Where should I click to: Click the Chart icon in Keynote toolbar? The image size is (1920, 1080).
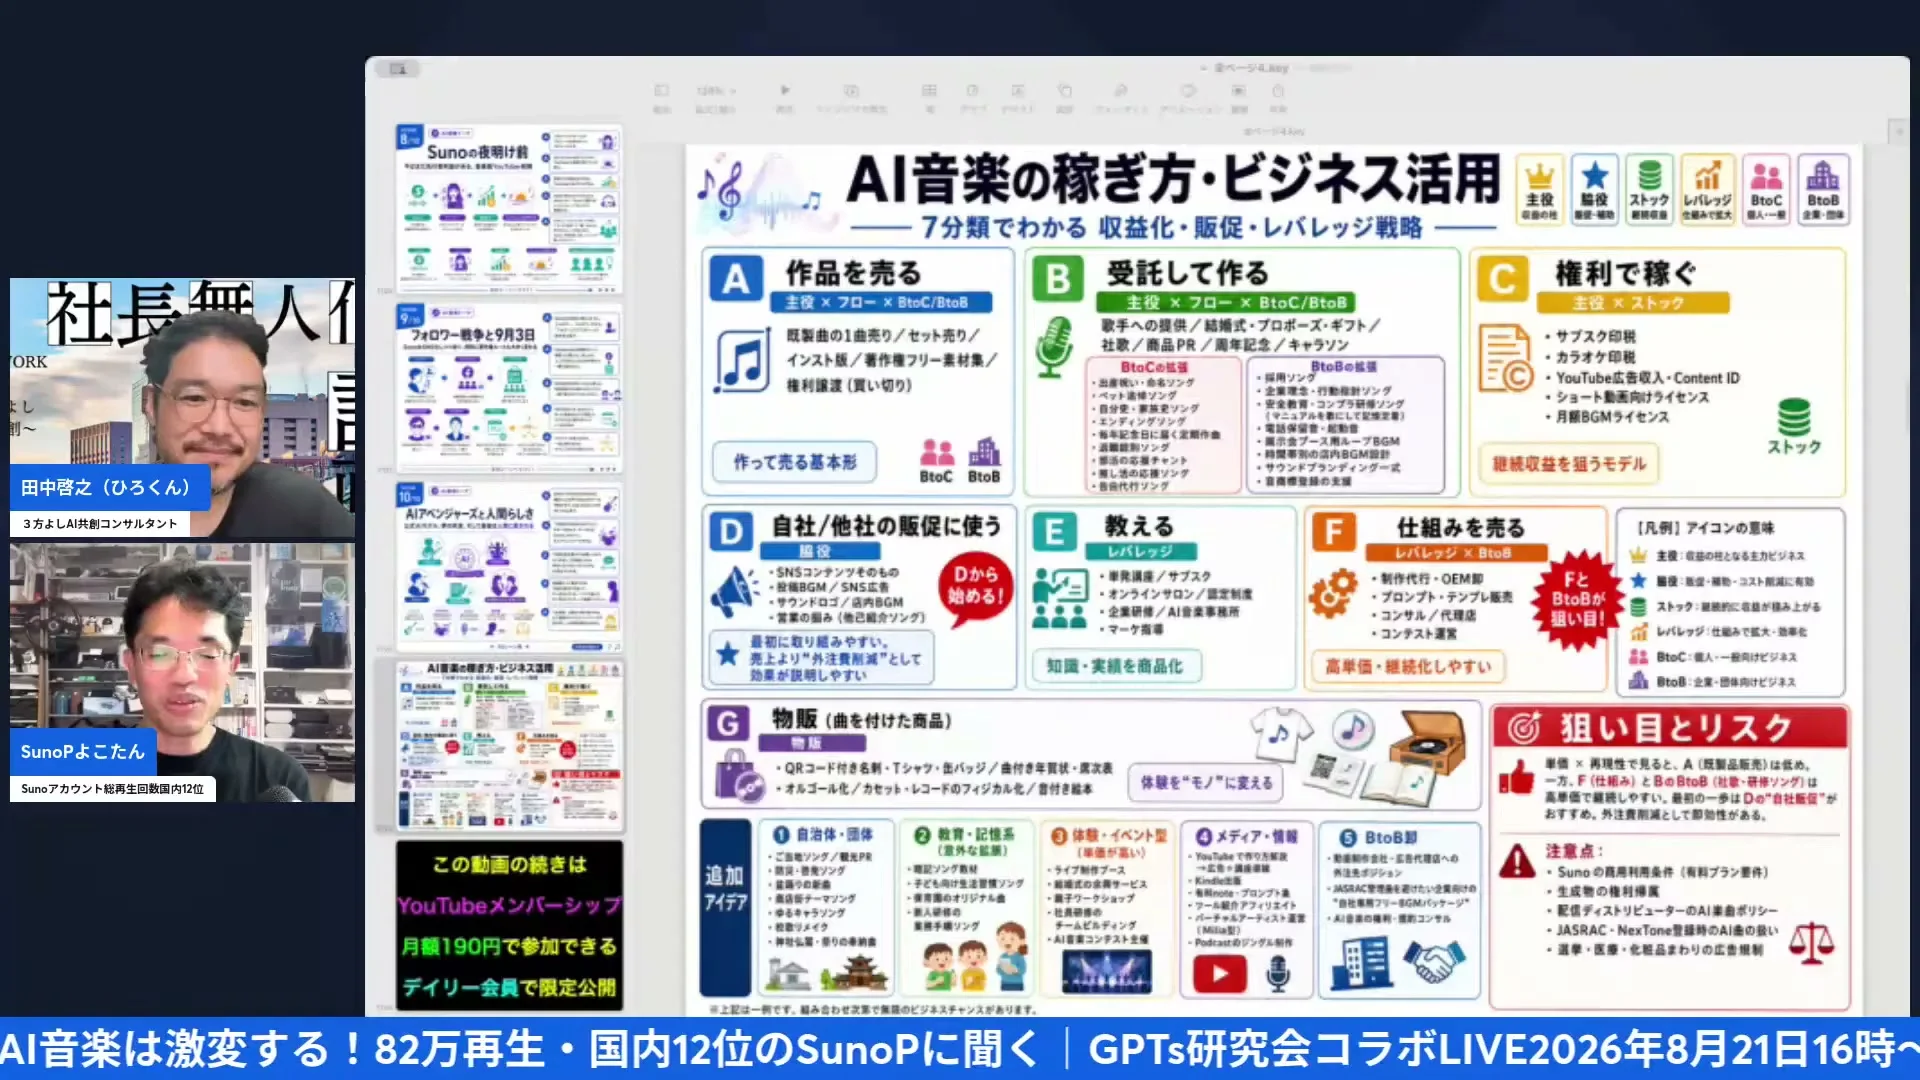point(972,90)
